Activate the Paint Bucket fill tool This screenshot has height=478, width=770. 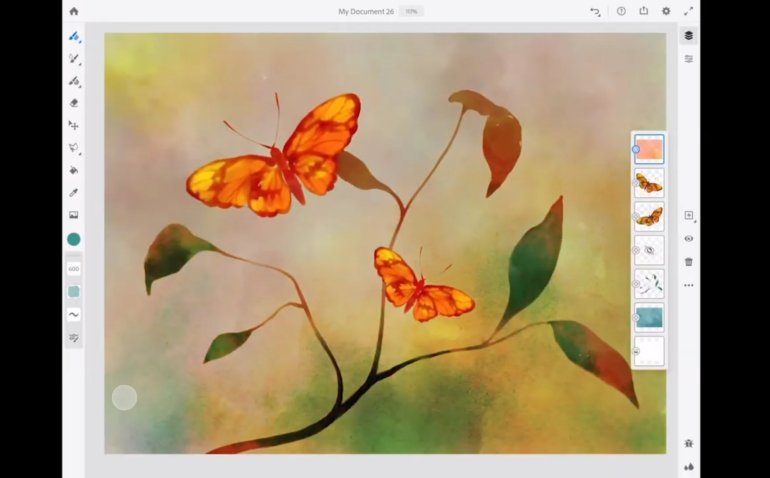pos(74,170)
